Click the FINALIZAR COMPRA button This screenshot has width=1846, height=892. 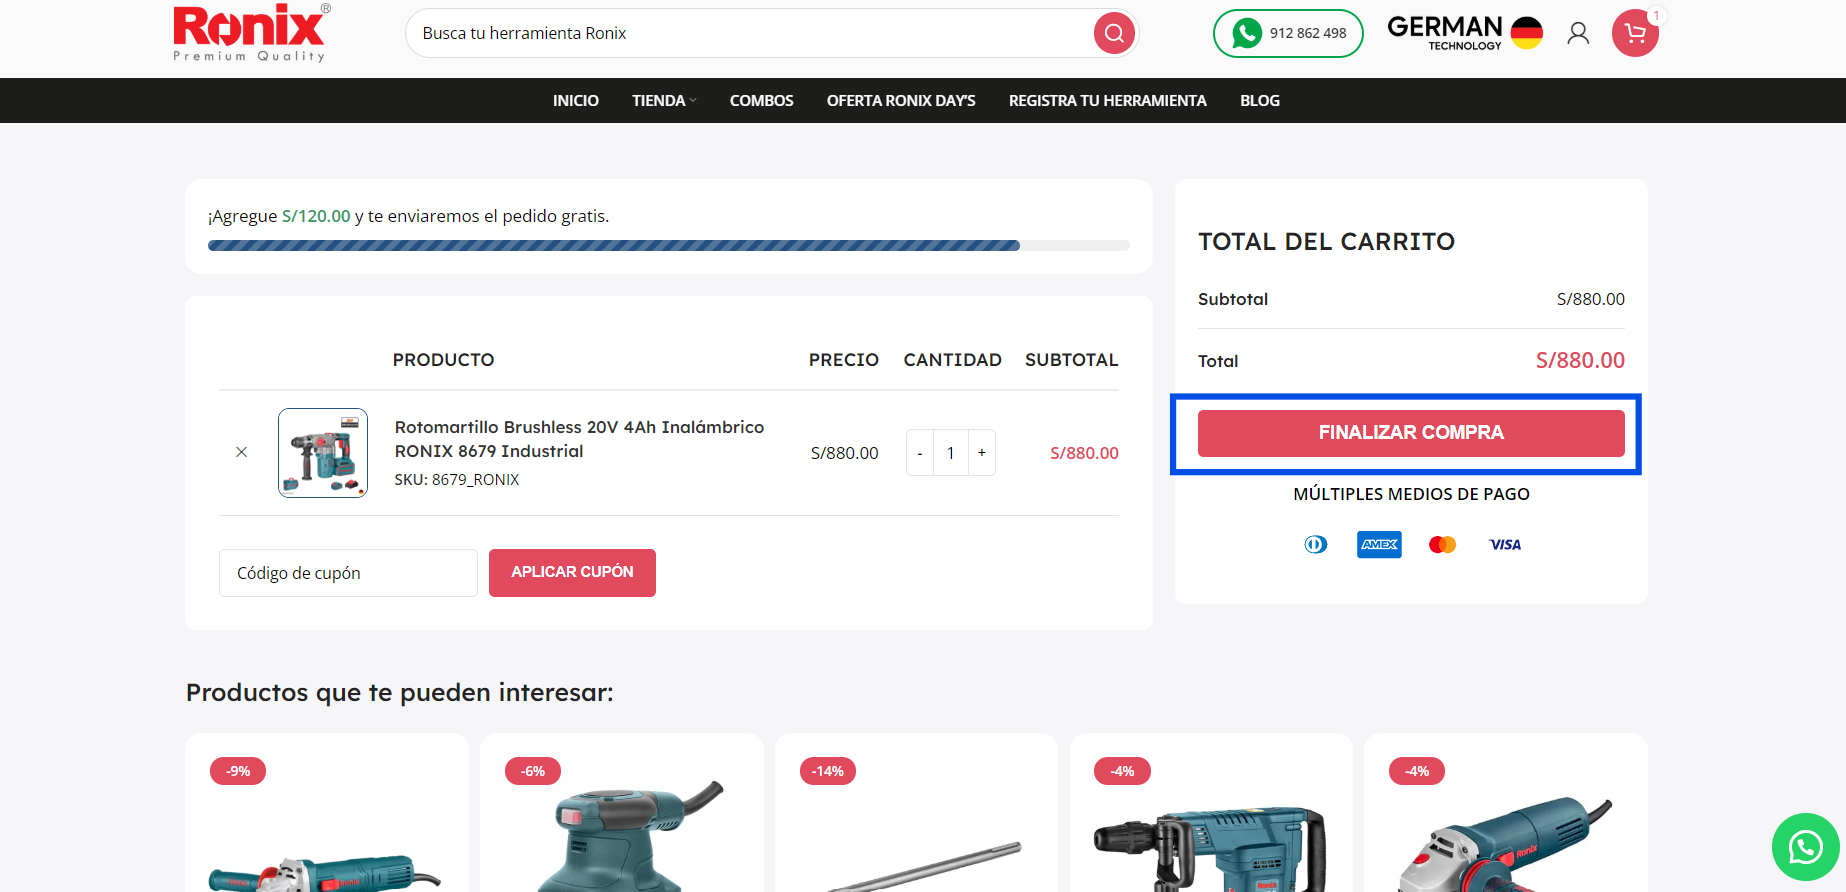pyautogui.click(x=1411, y=433)
